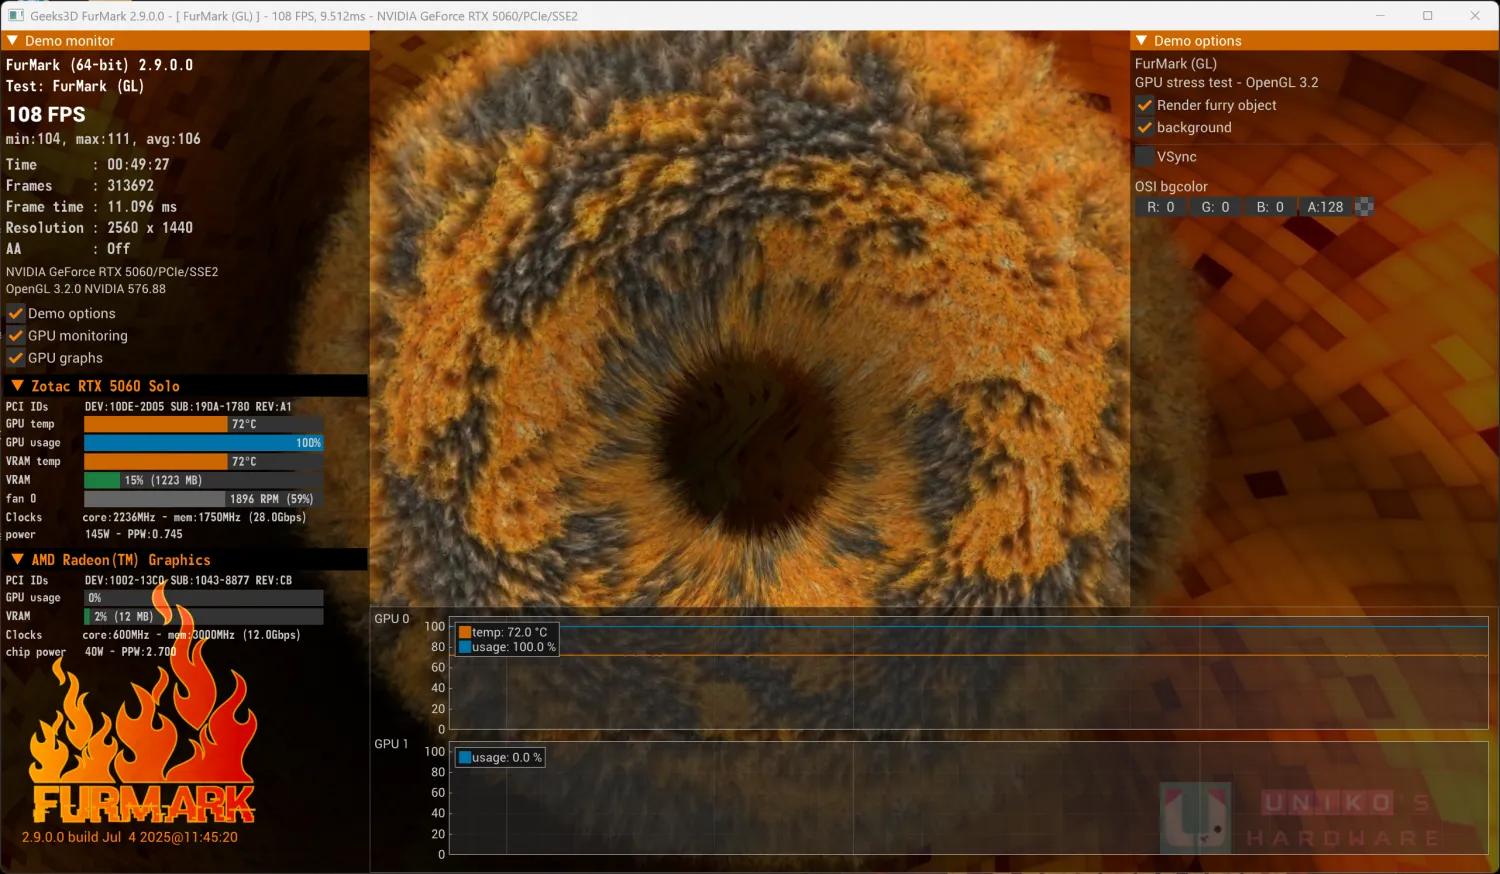Click the Frames 313692 value
1500x874 pixels.
point(131,185)
